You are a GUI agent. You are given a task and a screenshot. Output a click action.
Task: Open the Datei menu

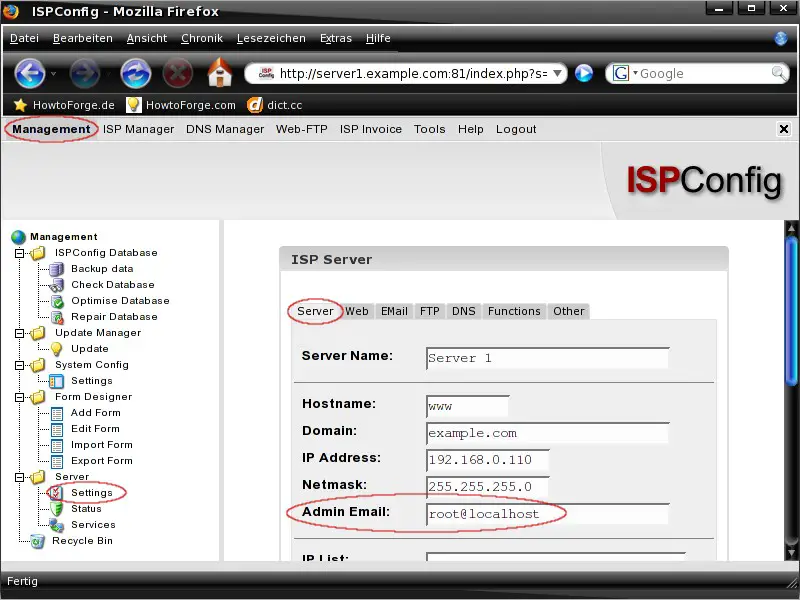tap(24, 38)
